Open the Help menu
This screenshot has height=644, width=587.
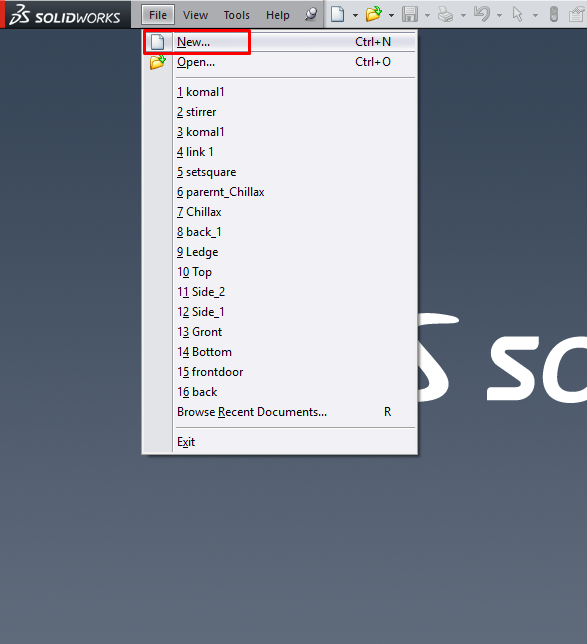click(x=278, y=15)
